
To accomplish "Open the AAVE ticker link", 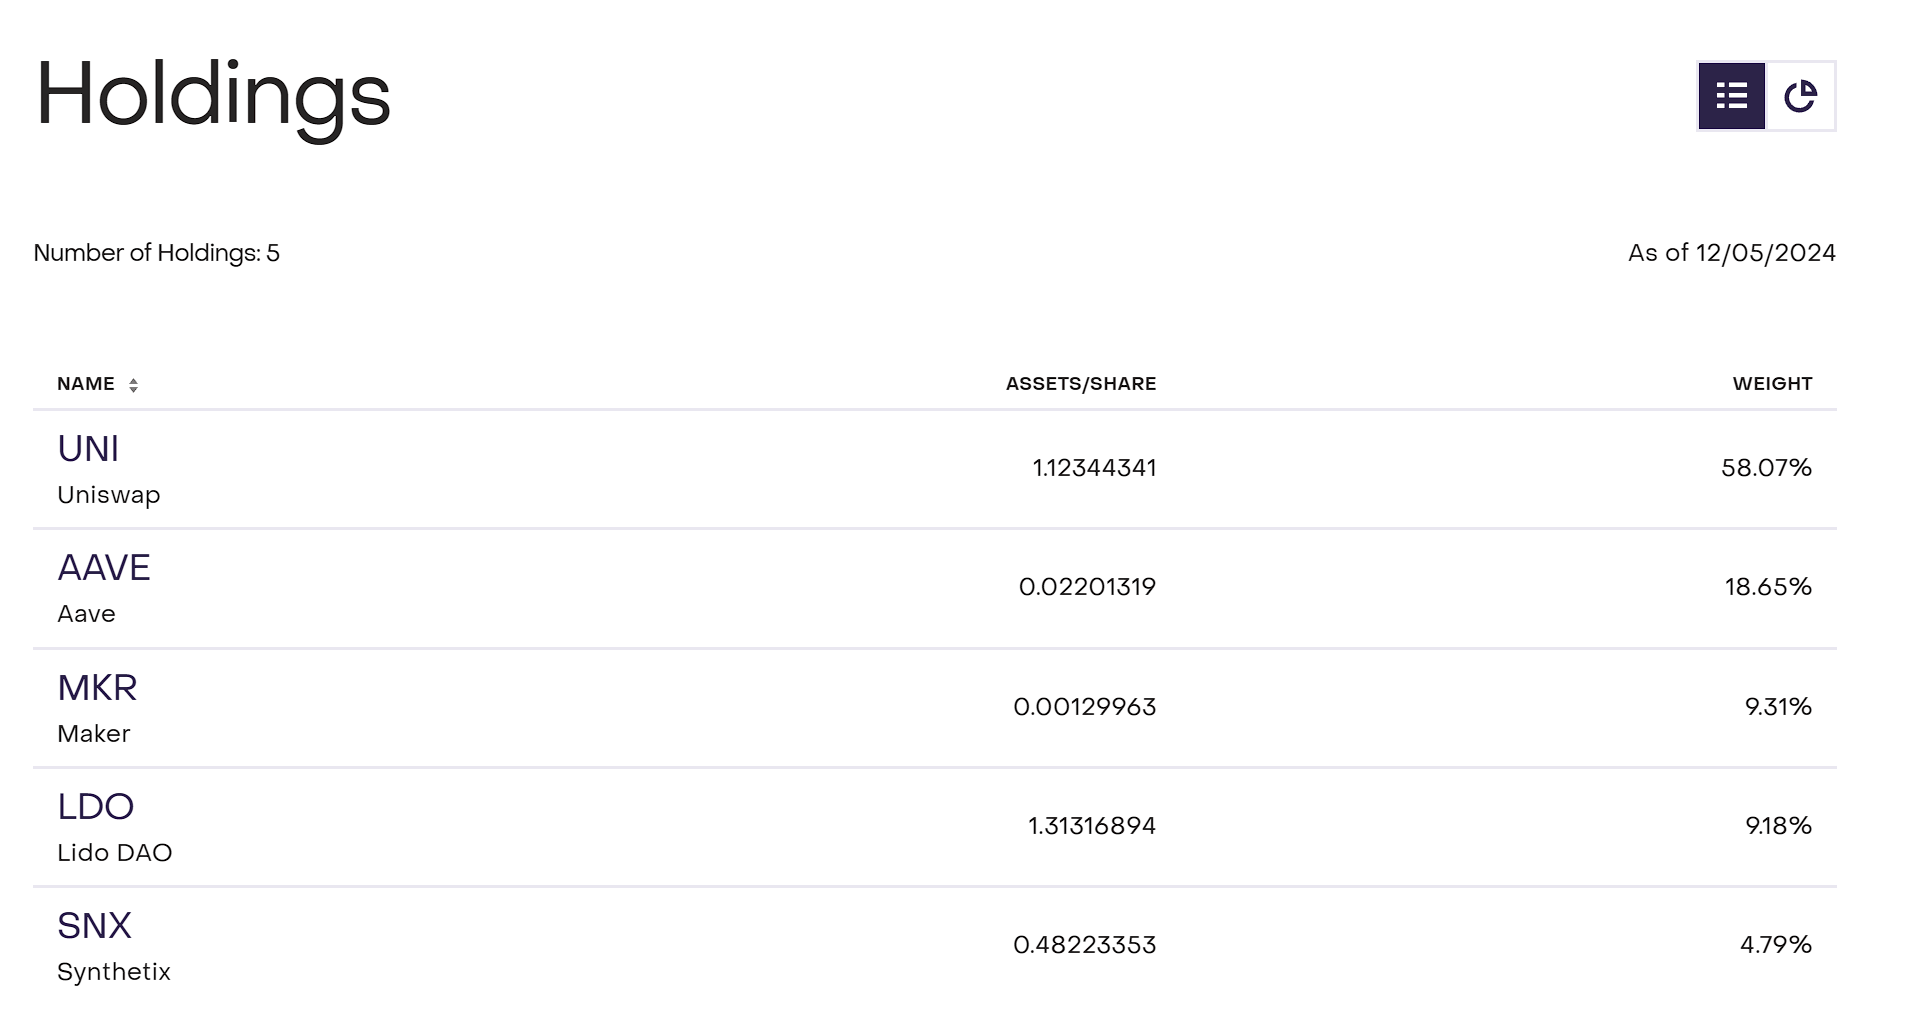I will pos(104,568).
